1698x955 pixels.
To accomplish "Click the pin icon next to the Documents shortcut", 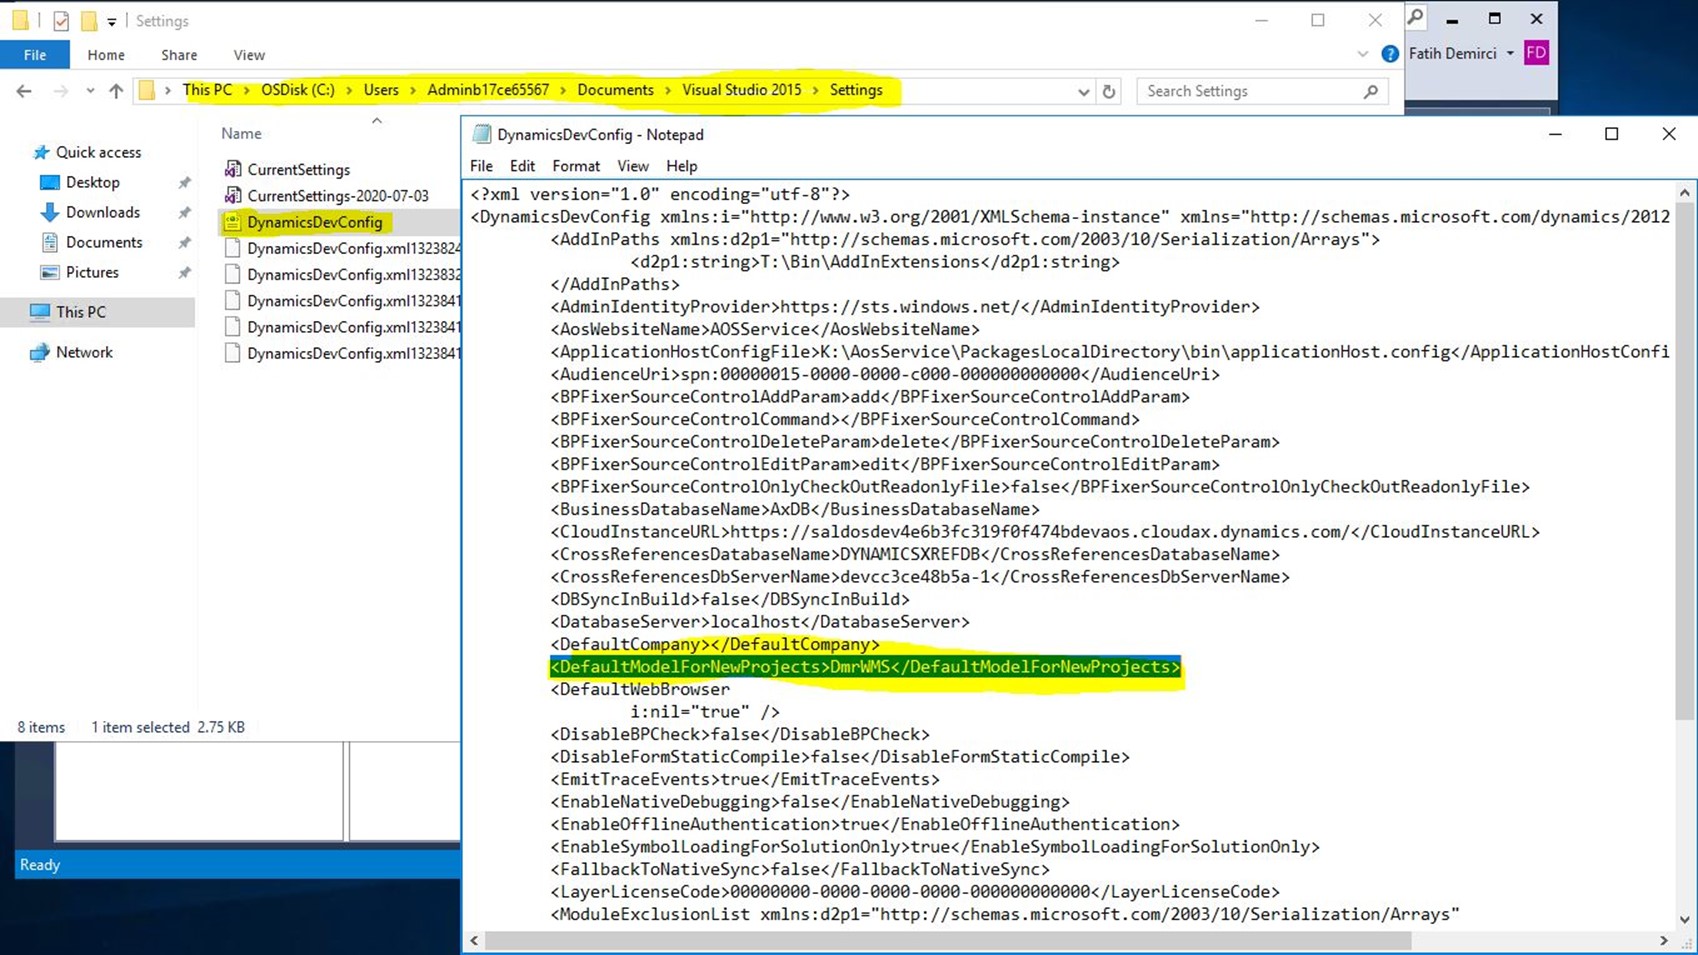I will pyautogui.click(x=184, y=243).
